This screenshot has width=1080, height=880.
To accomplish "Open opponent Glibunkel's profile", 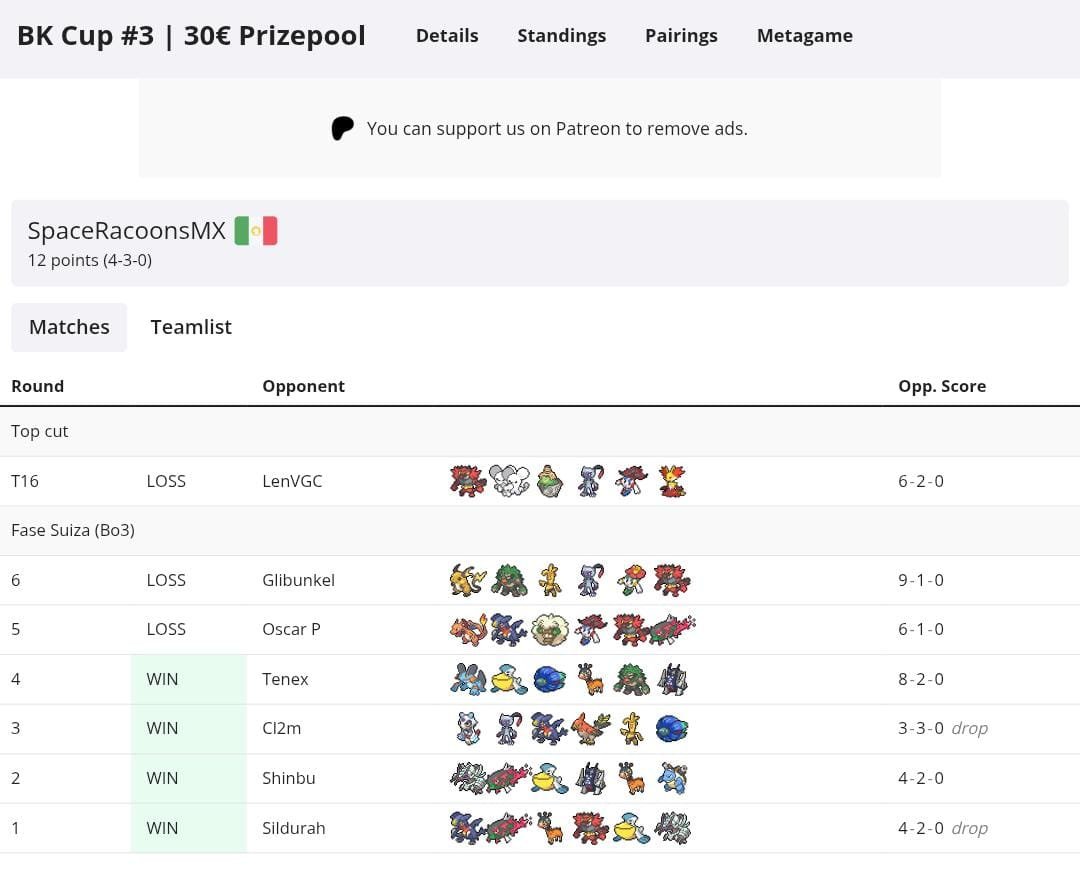I will (x=298, y=580).
